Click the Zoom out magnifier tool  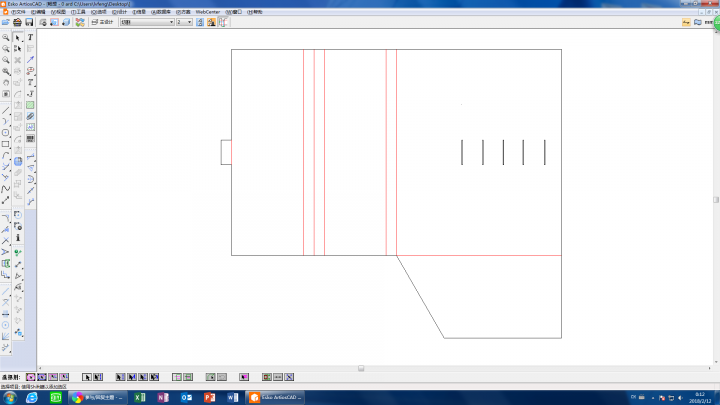(6, 48)
